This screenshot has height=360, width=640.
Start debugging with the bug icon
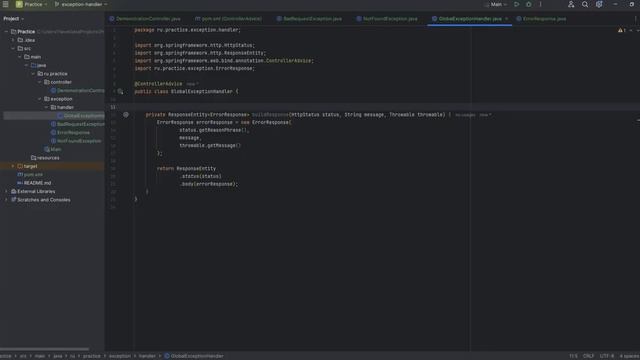point(529,4)
